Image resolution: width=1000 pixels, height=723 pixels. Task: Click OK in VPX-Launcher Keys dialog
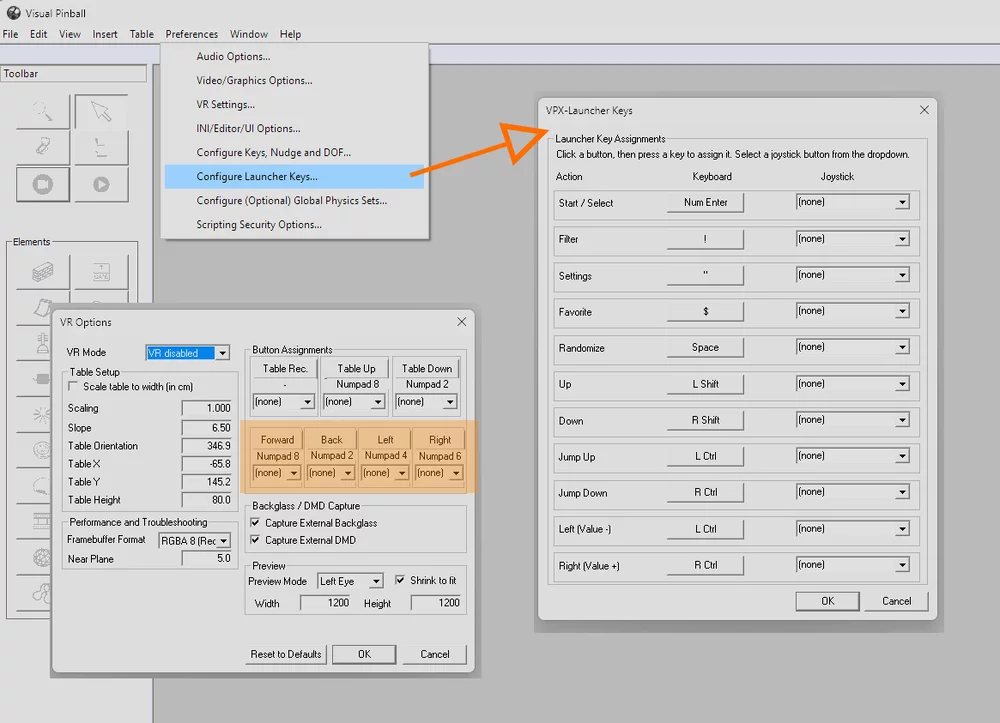click(828, 601)
